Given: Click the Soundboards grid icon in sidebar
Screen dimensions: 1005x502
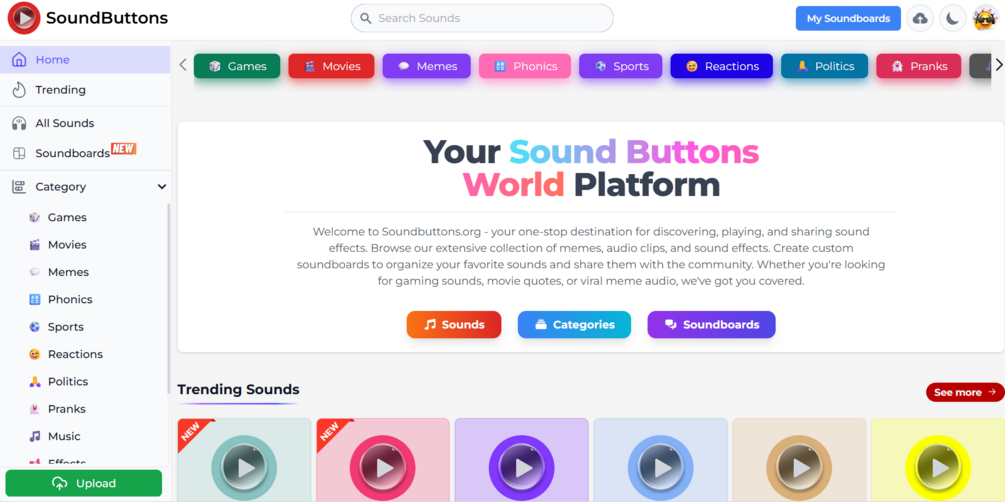Looking at the screenshot, I should click(x=19, y=153).
